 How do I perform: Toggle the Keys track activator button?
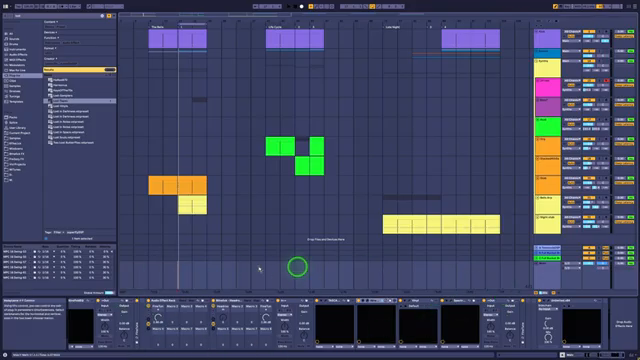[x=589, y=31]
